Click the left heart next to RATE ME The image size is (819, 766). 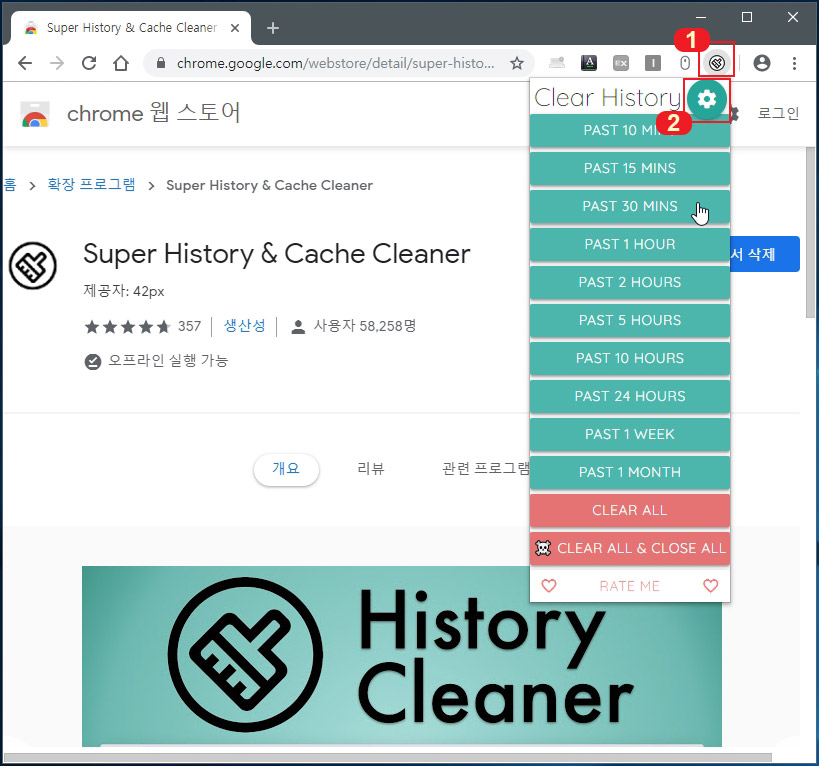pyautogui.click(x=548, y=586)
